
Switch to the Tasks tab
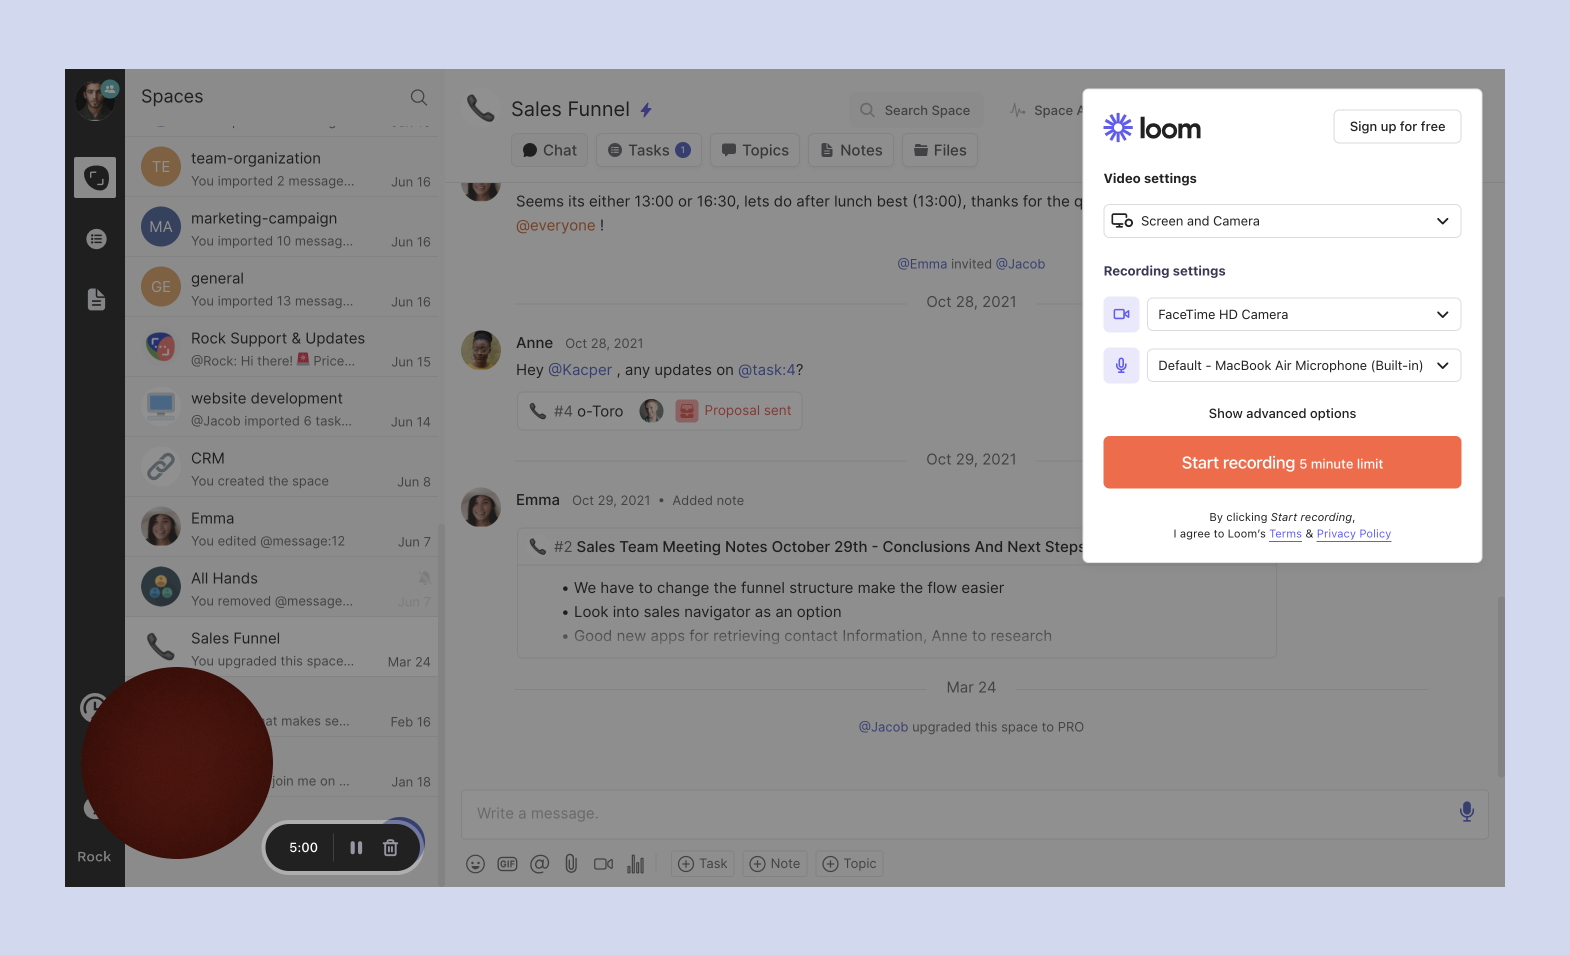pos(649,150)
